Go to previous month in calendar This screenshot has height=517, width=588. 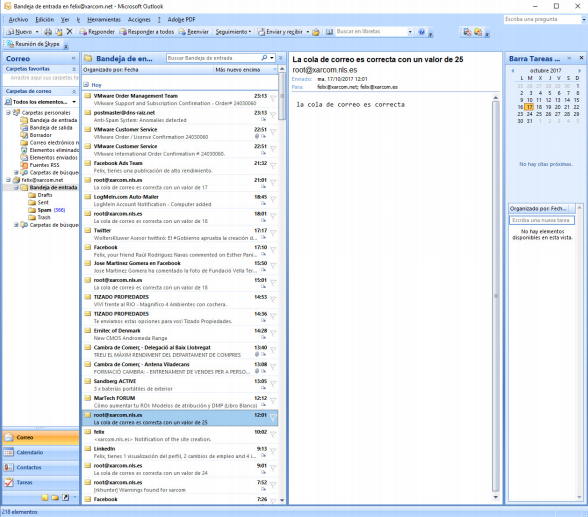pyautogui.click(x=513, y=70)
